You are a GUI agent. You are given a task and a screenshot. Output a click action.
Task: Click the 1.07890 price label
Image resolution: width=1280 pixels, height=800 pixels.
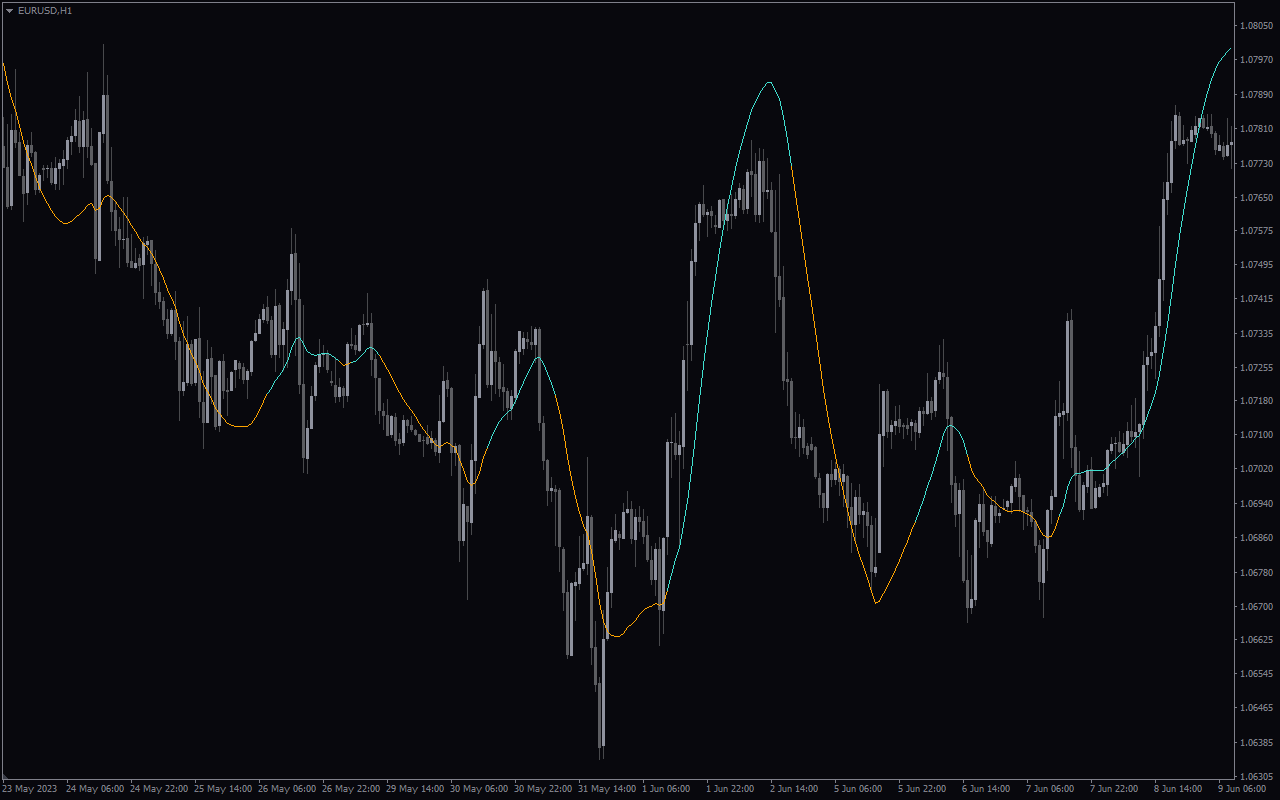tap(1256, 95)
